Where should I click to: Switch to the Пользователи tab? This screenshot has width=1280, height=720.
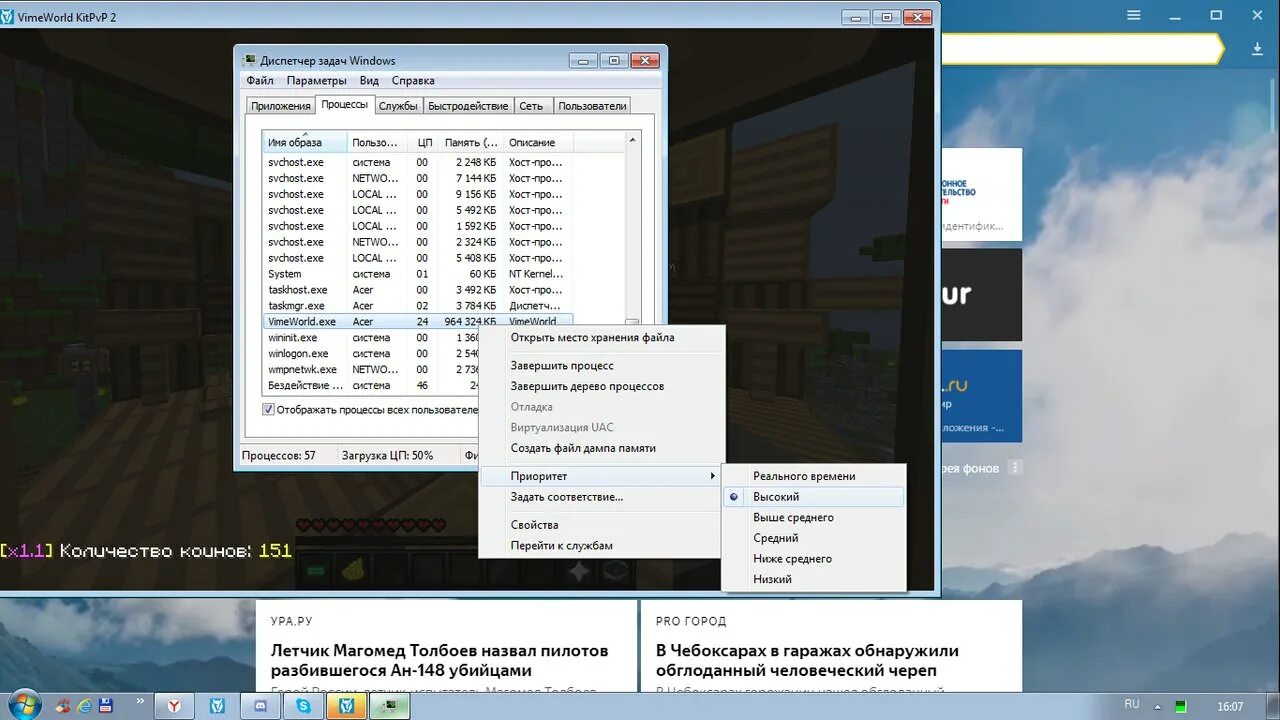pos(592,106)
